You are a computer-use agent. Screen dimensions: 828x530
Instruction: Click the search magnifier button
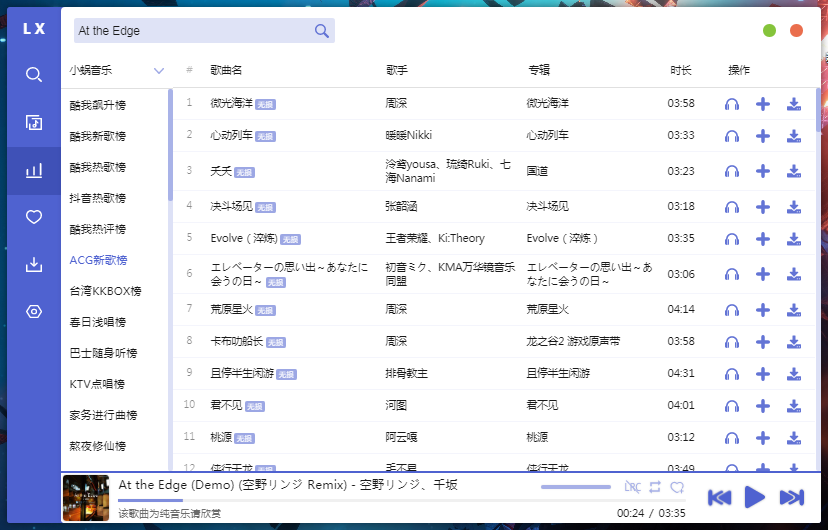[x=322, y=31]
